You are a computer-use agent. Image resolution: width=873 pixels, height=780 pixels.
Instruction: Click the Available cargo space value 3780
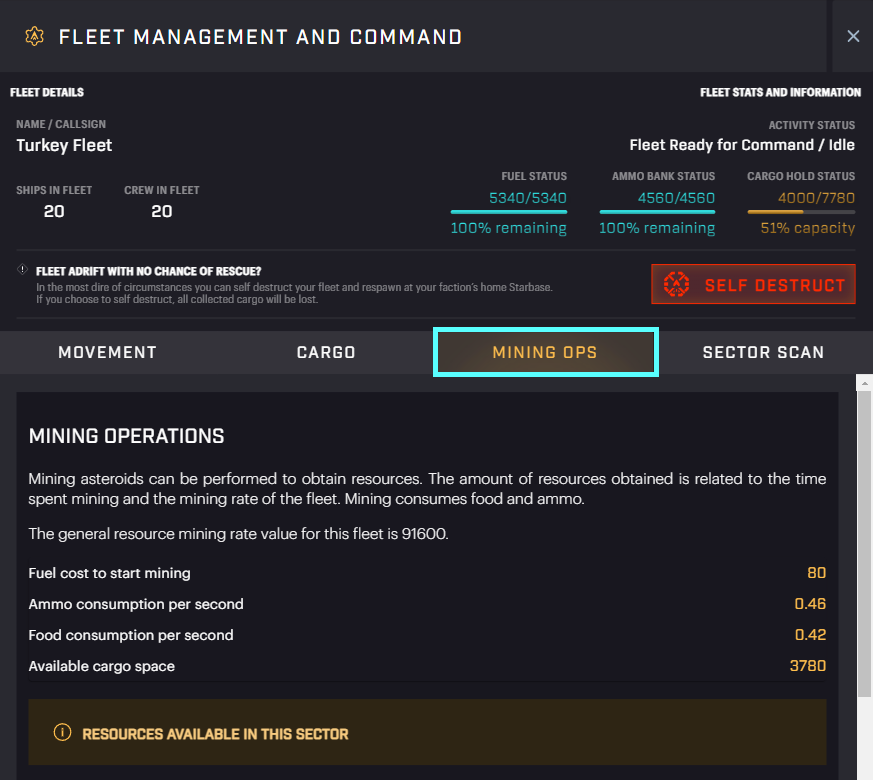[808, 666]
